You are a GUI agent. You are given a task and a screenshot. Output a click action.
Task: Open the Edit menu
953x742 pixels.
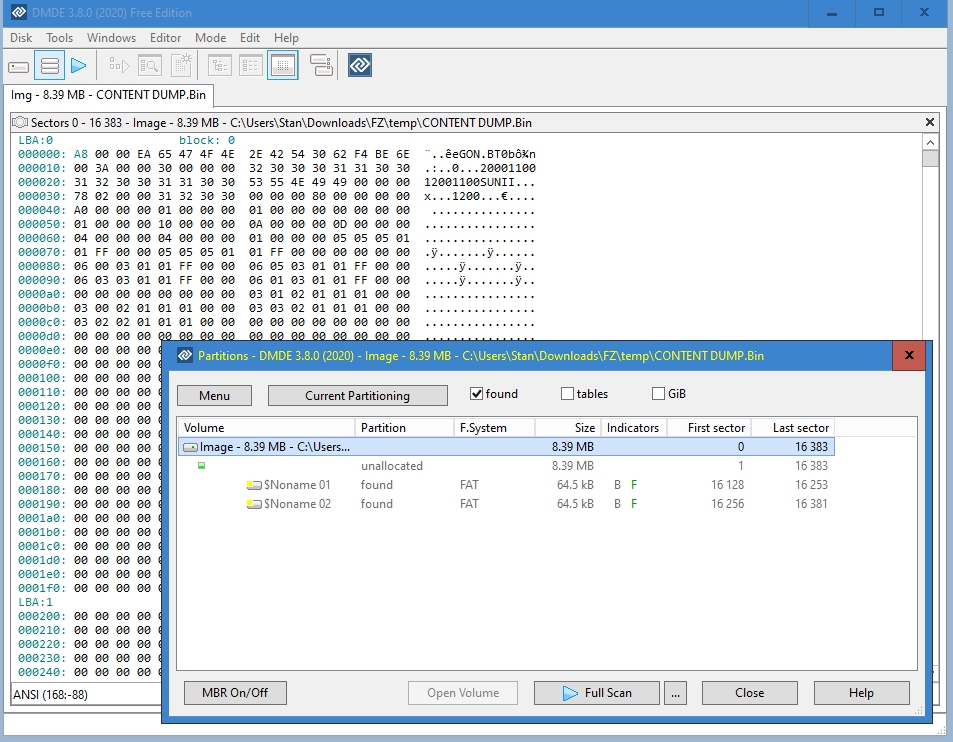click(x=250, y=38)
